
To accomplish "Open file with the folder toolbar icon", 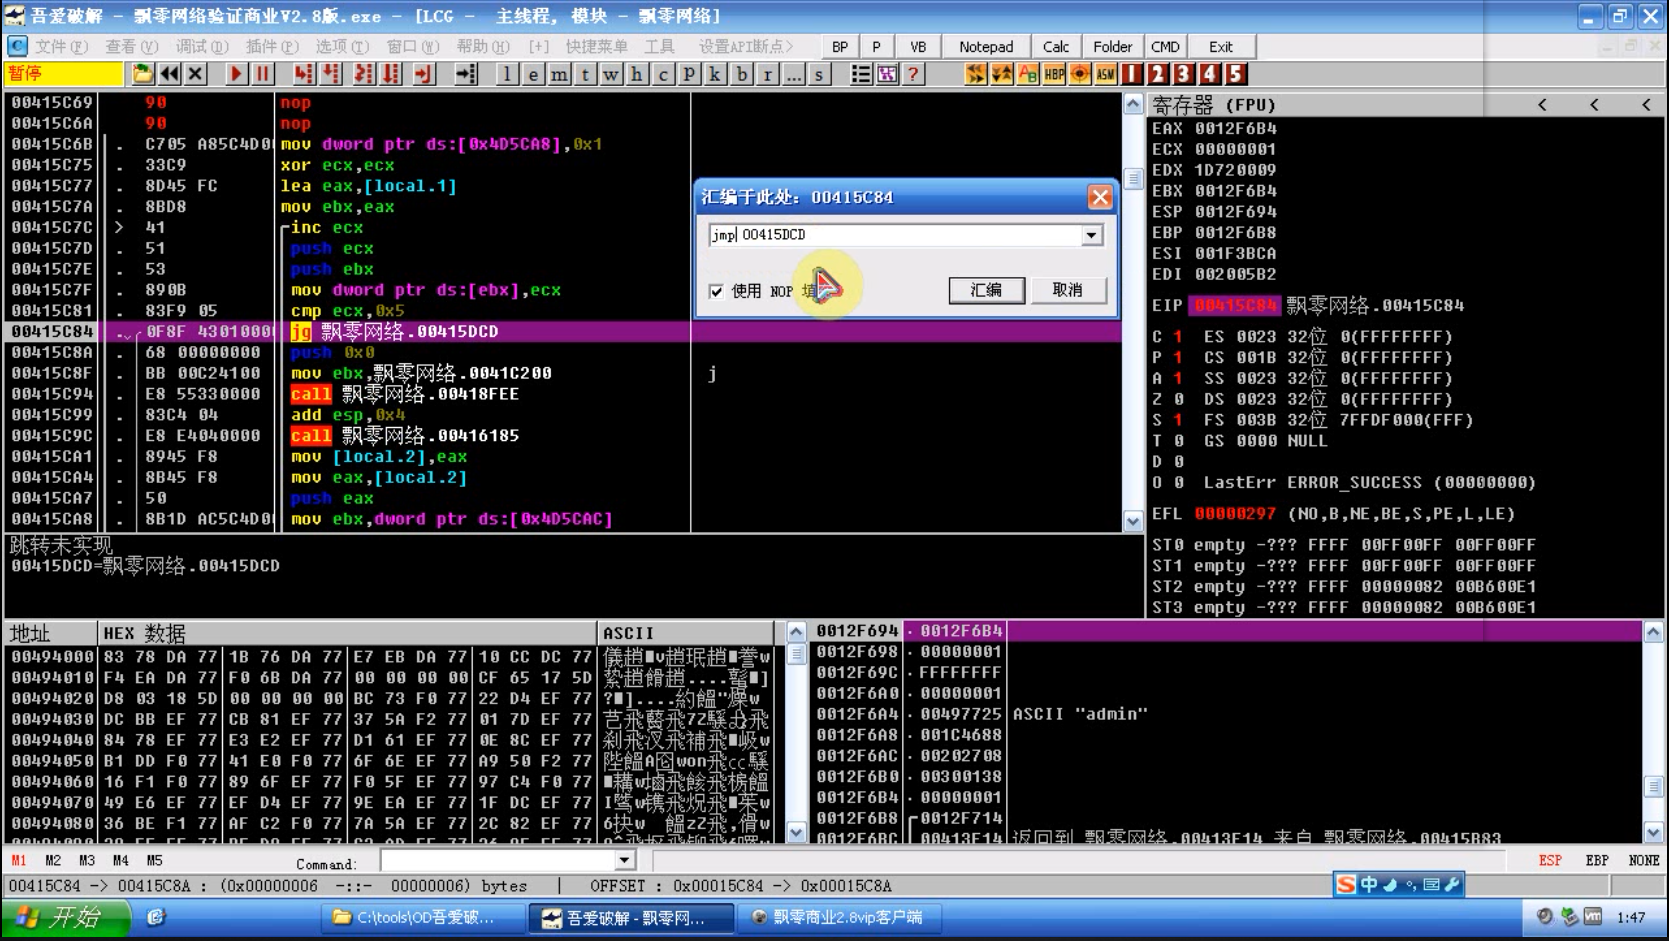I will tap(143, 74).
